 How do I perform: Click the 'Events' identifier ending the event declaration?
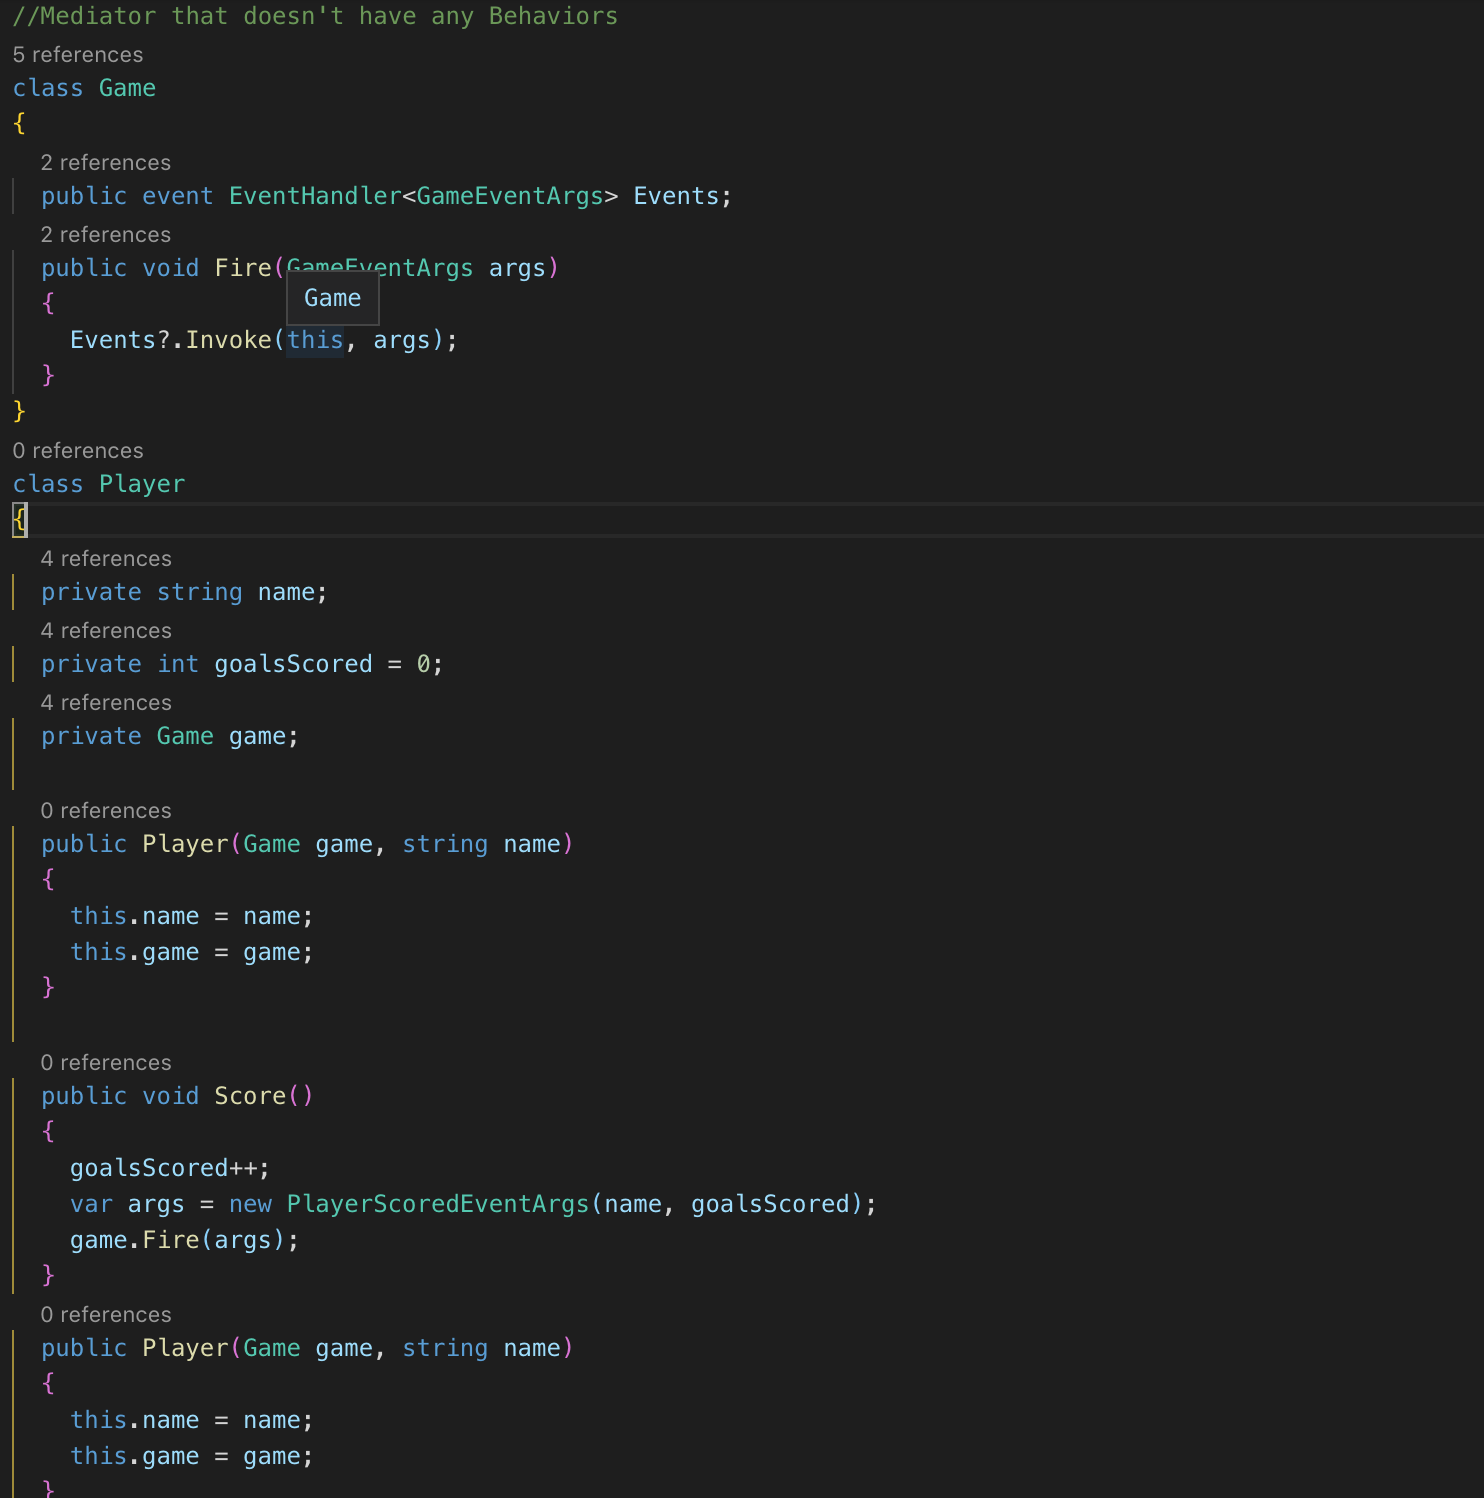(x=676, y=196)
